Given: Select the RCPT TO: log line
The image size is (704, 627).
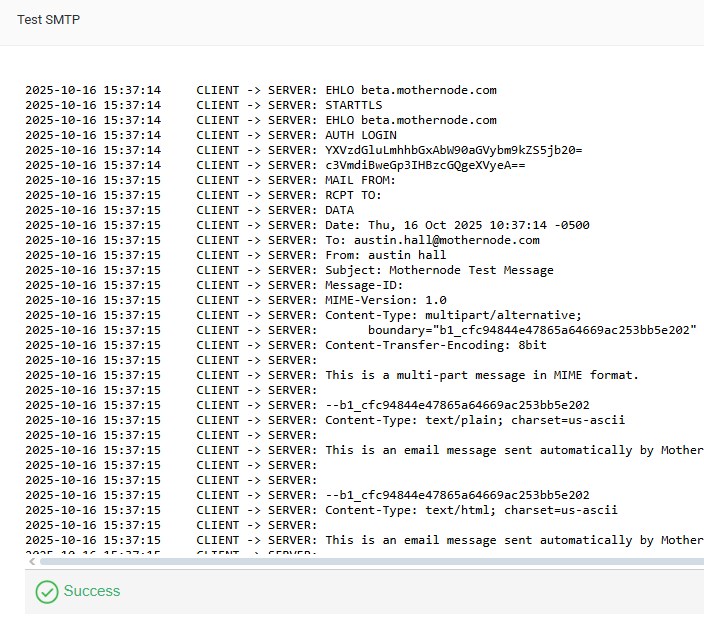Looking at the screenshot, I should [353, 195].
